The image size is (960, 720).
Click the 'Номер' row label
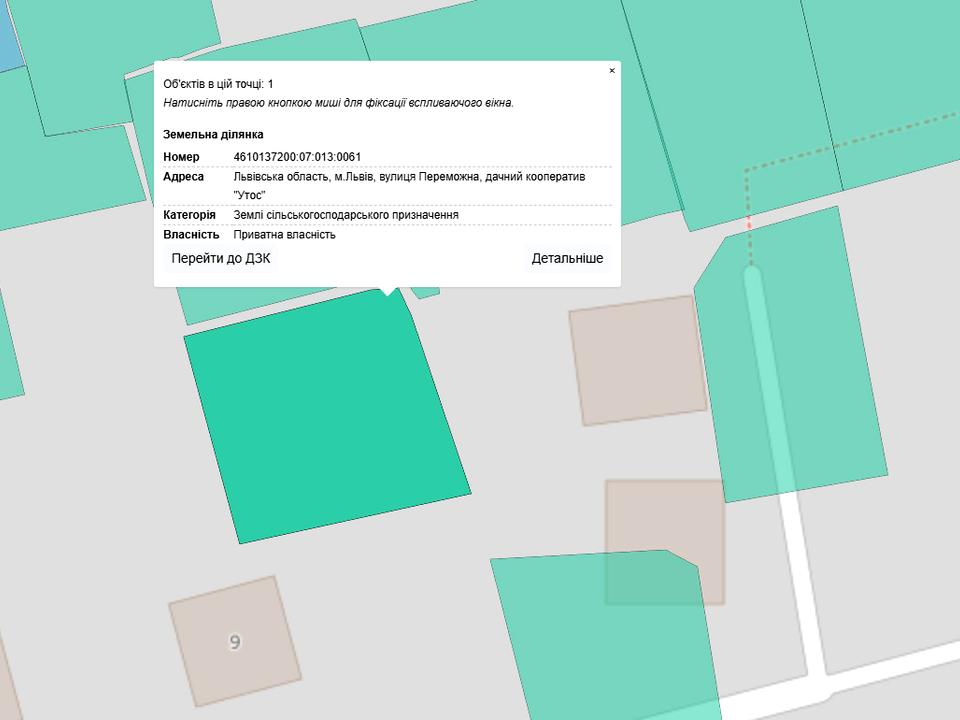(x=181, y=157)
